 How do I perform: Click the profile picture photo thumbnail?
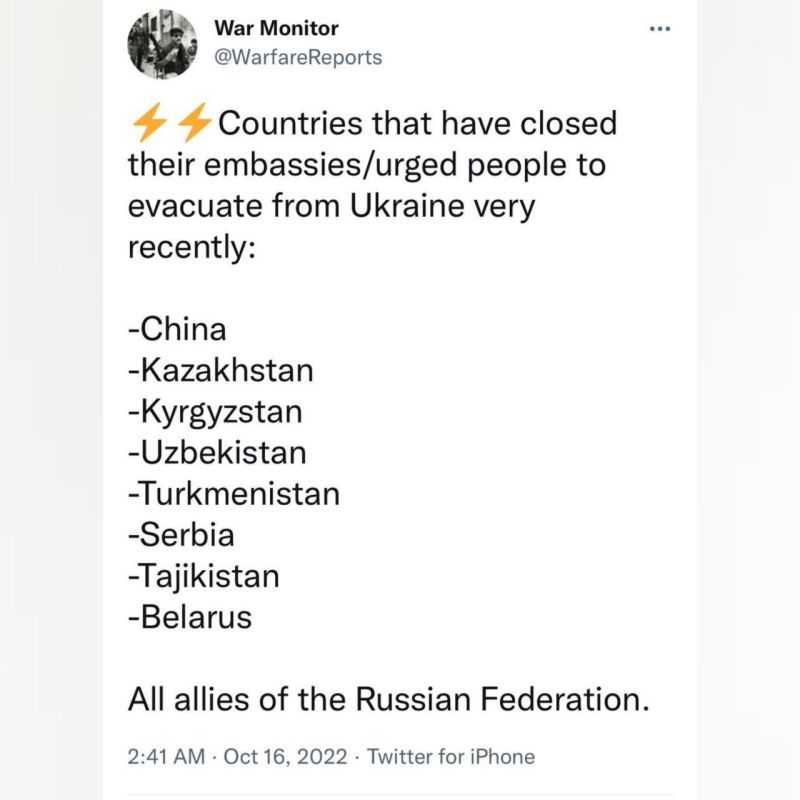(165, 44)
